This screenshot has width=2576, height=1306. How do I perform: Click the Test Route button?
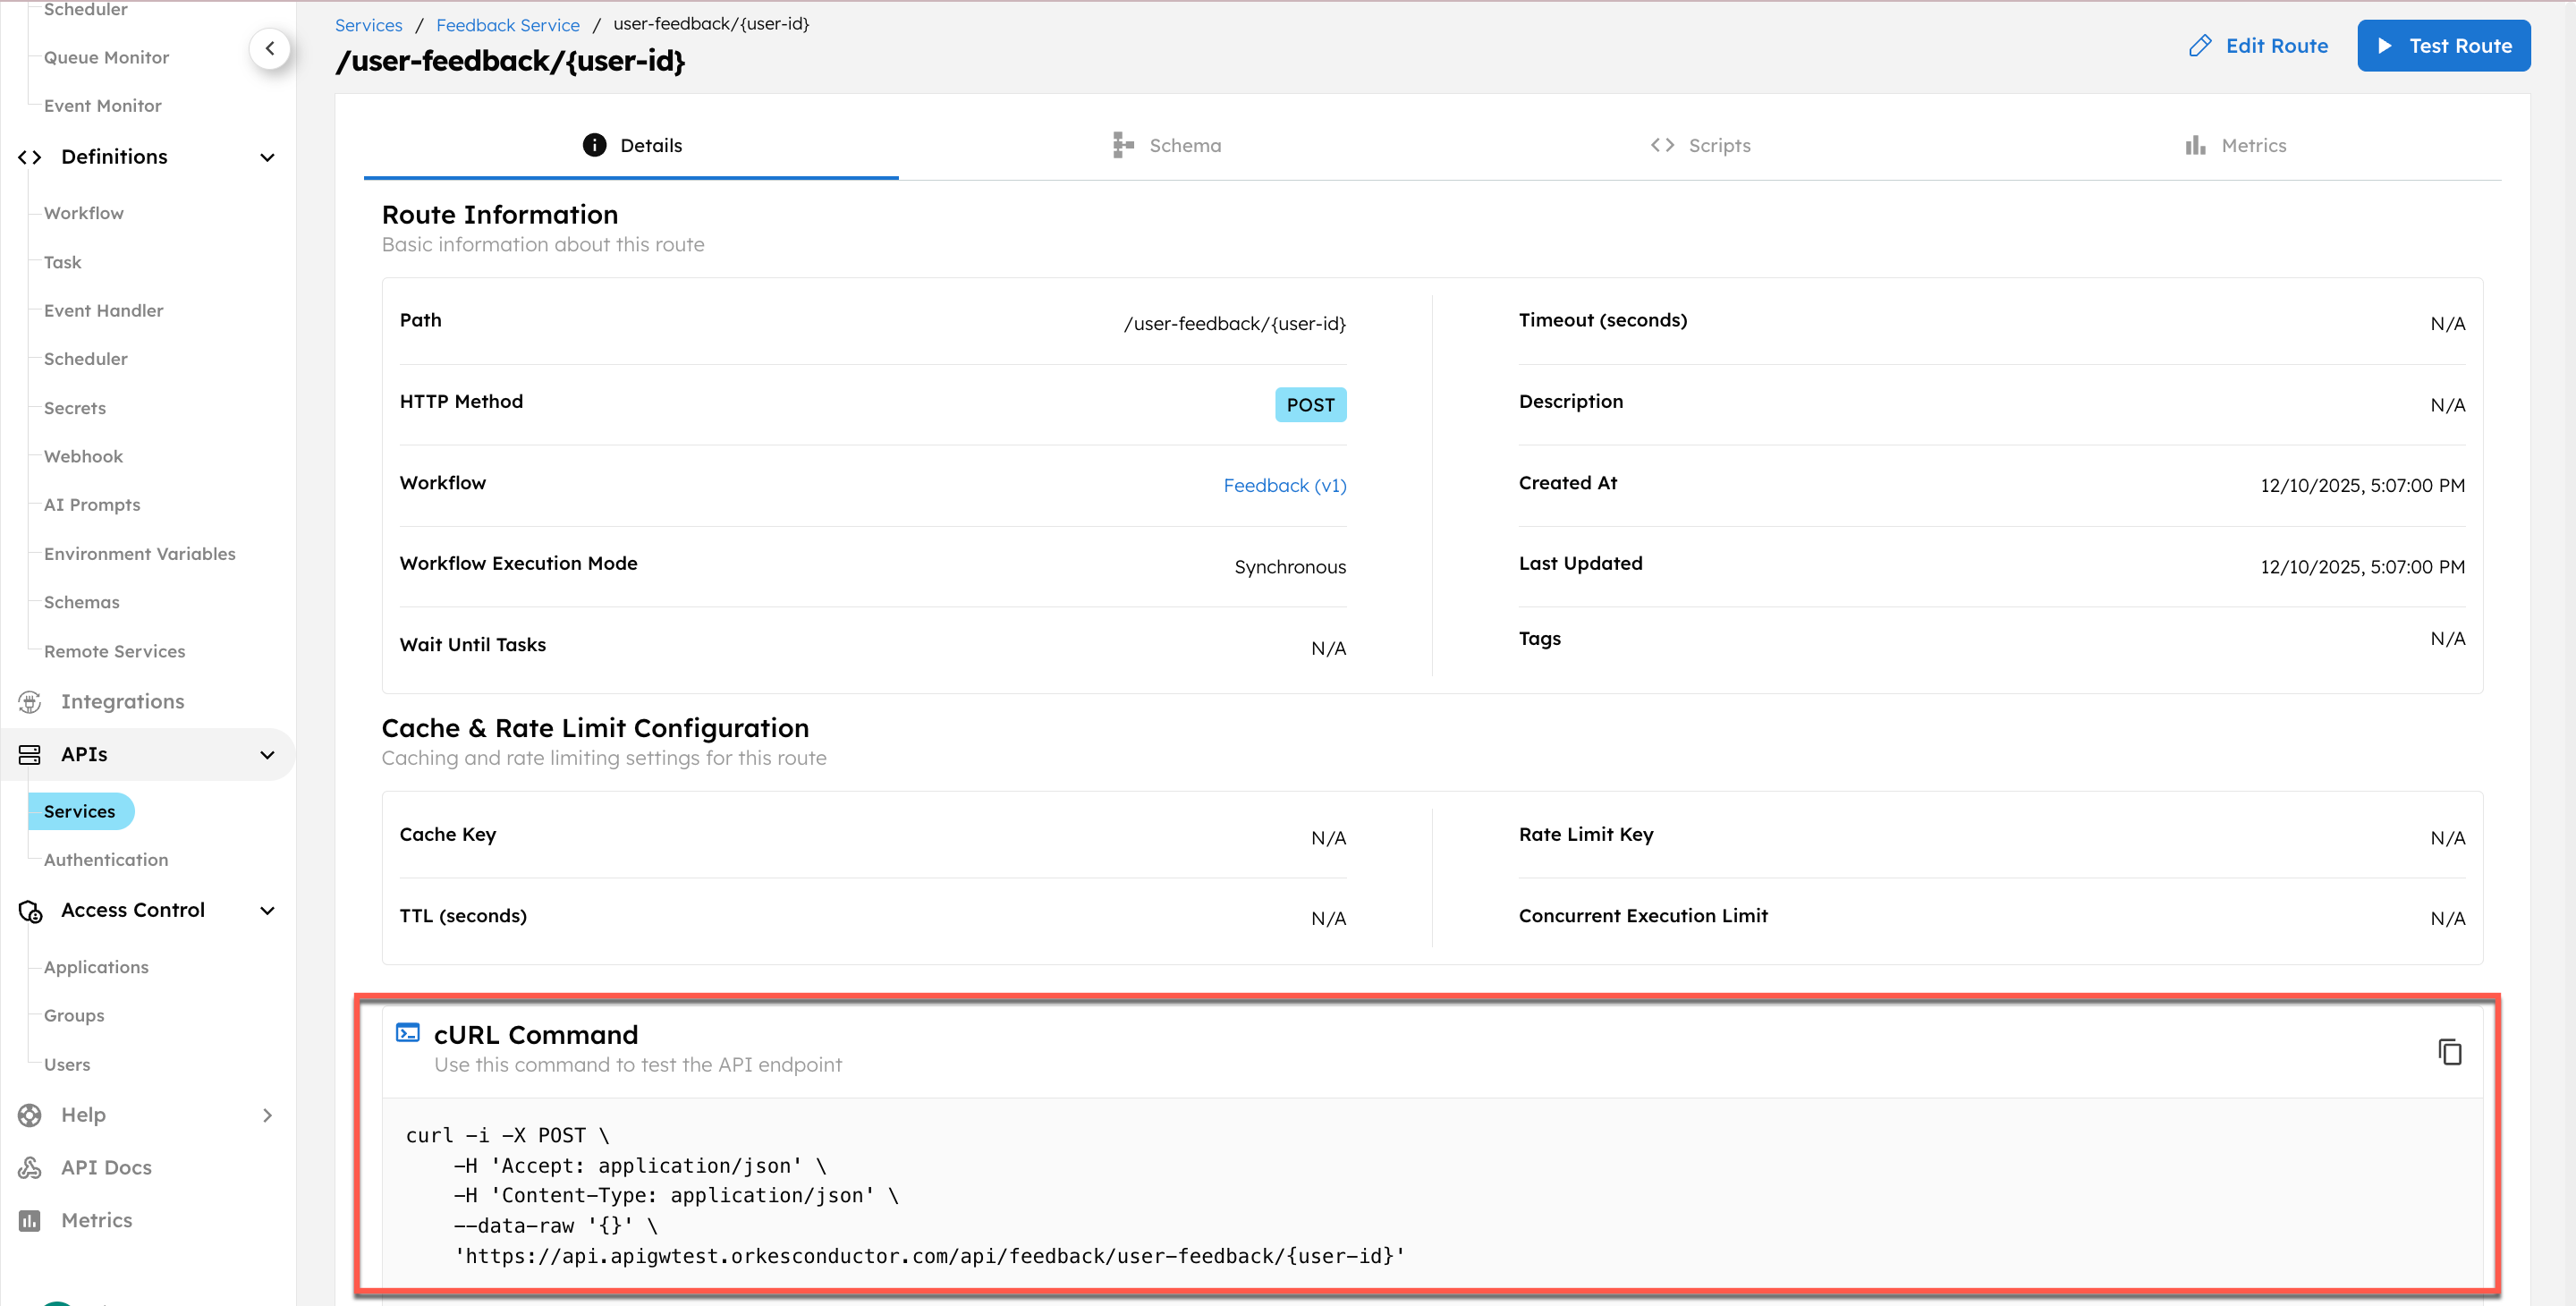[x=2444, y=45]
